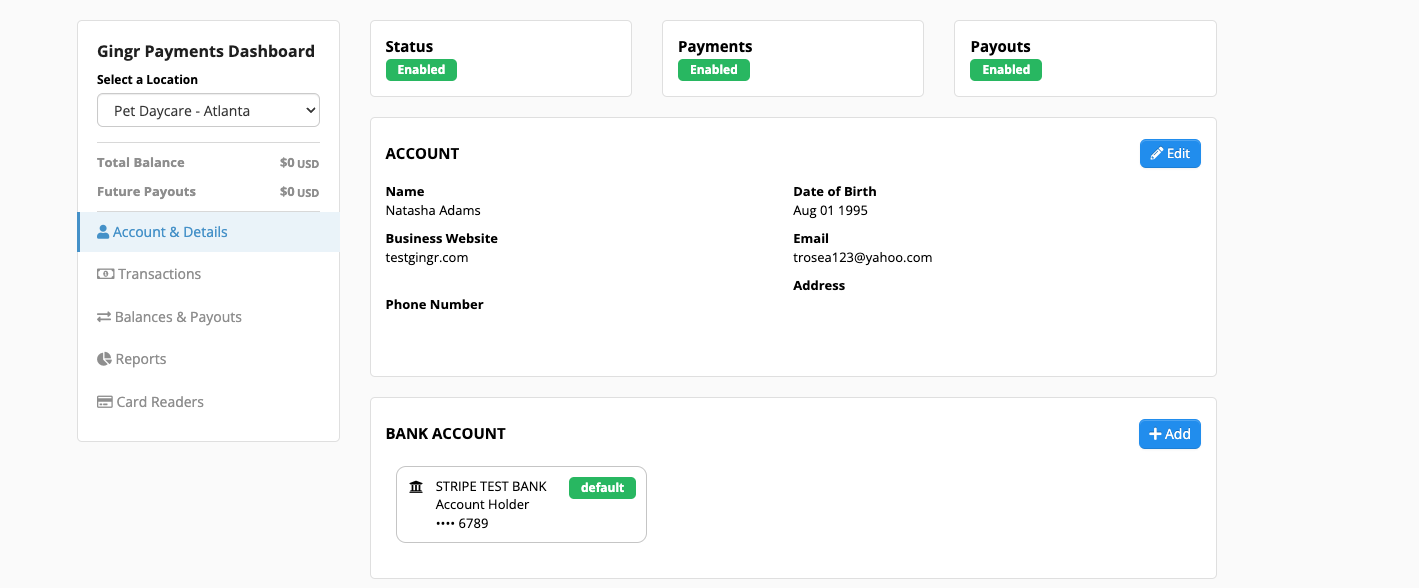
Task: Click business website testgingr.com
Action: coord(427,258)
